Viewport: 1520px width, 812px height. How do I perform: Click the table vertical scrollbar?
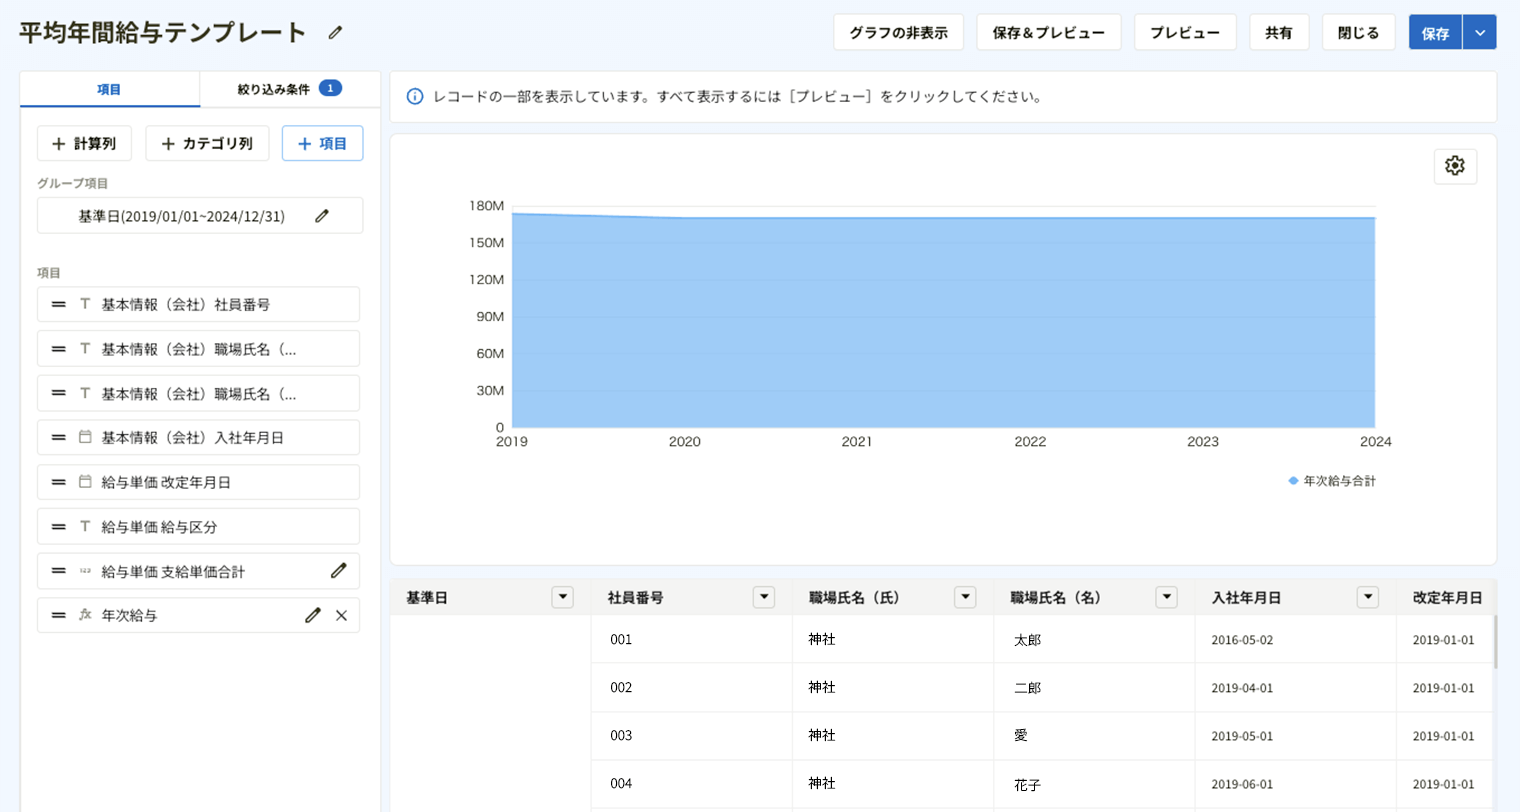1496,642
